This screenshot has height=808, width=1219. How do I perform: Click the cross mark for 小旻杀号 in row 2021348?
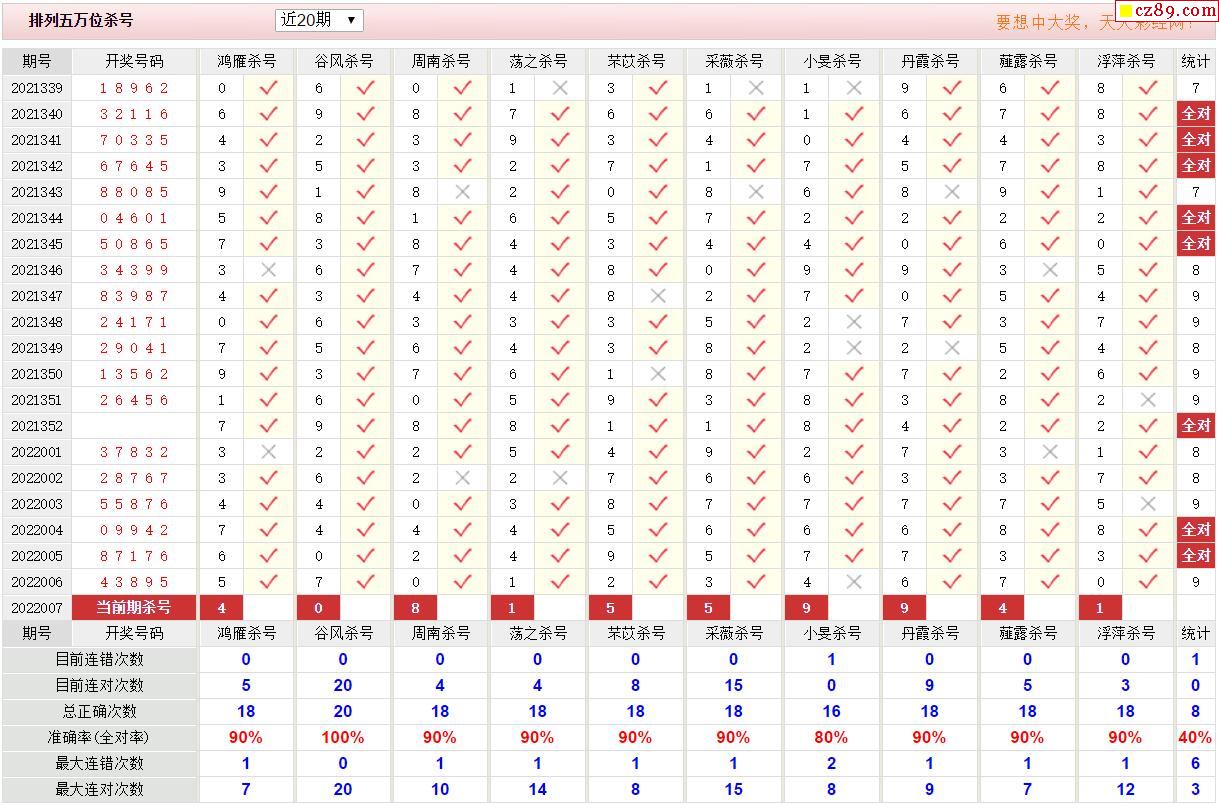854,322
